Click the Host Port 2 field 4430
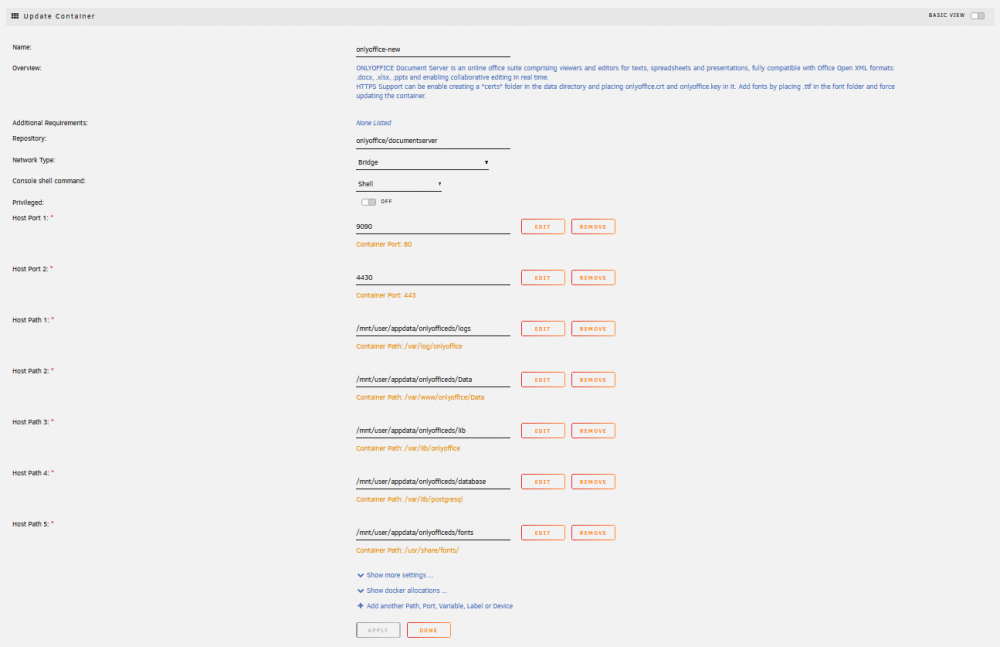The width and height of the screenshot is (1000, 647). coord(433,278)
